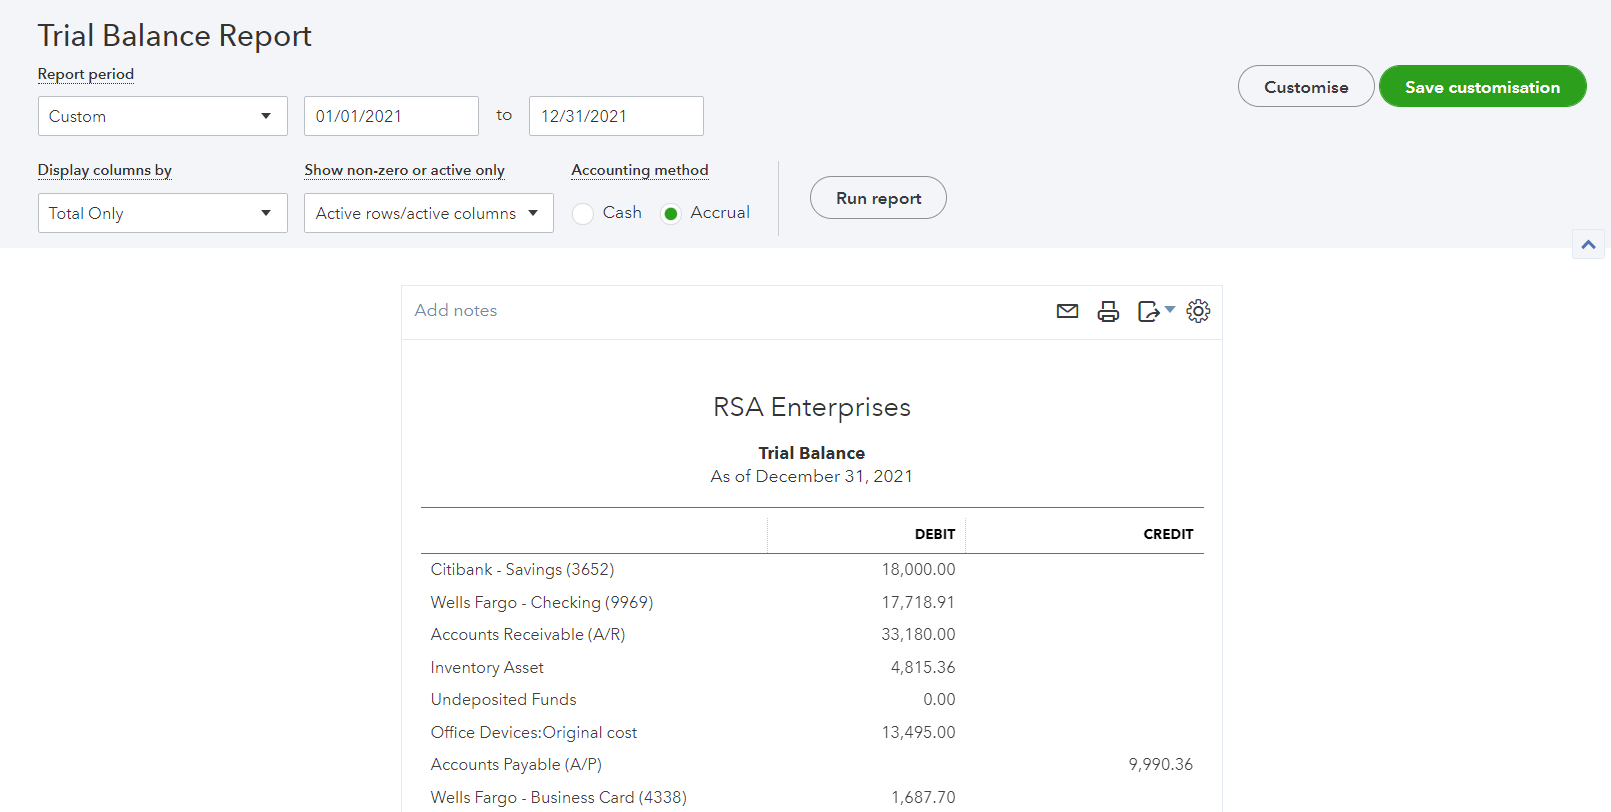Click the end date field 12/31/2021
Viewport: 1611px width, 812px height.
click(x=616, y=116)
